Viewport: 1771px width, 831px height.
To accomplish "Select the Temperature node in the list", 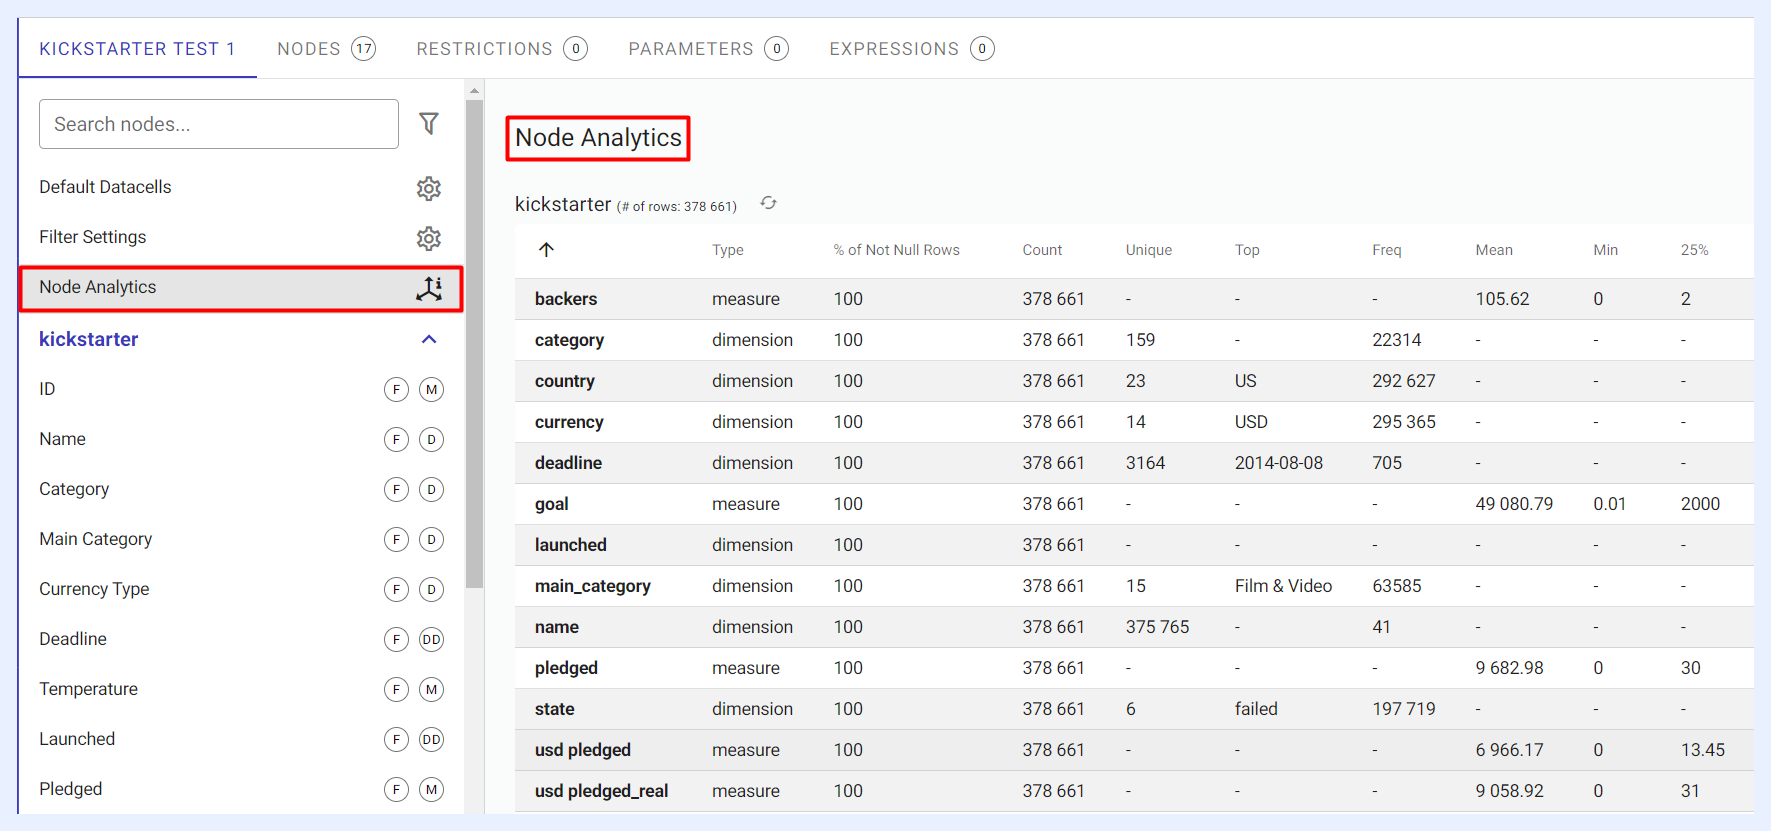I will click(89, 689).
